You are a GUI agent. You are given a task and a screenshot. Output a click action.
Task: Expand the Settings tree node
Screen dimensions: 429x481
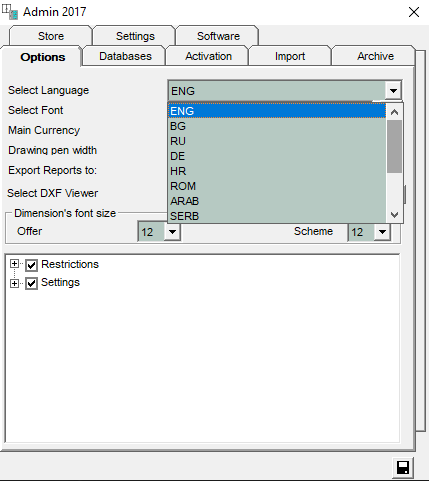click(x=14, y=283)
